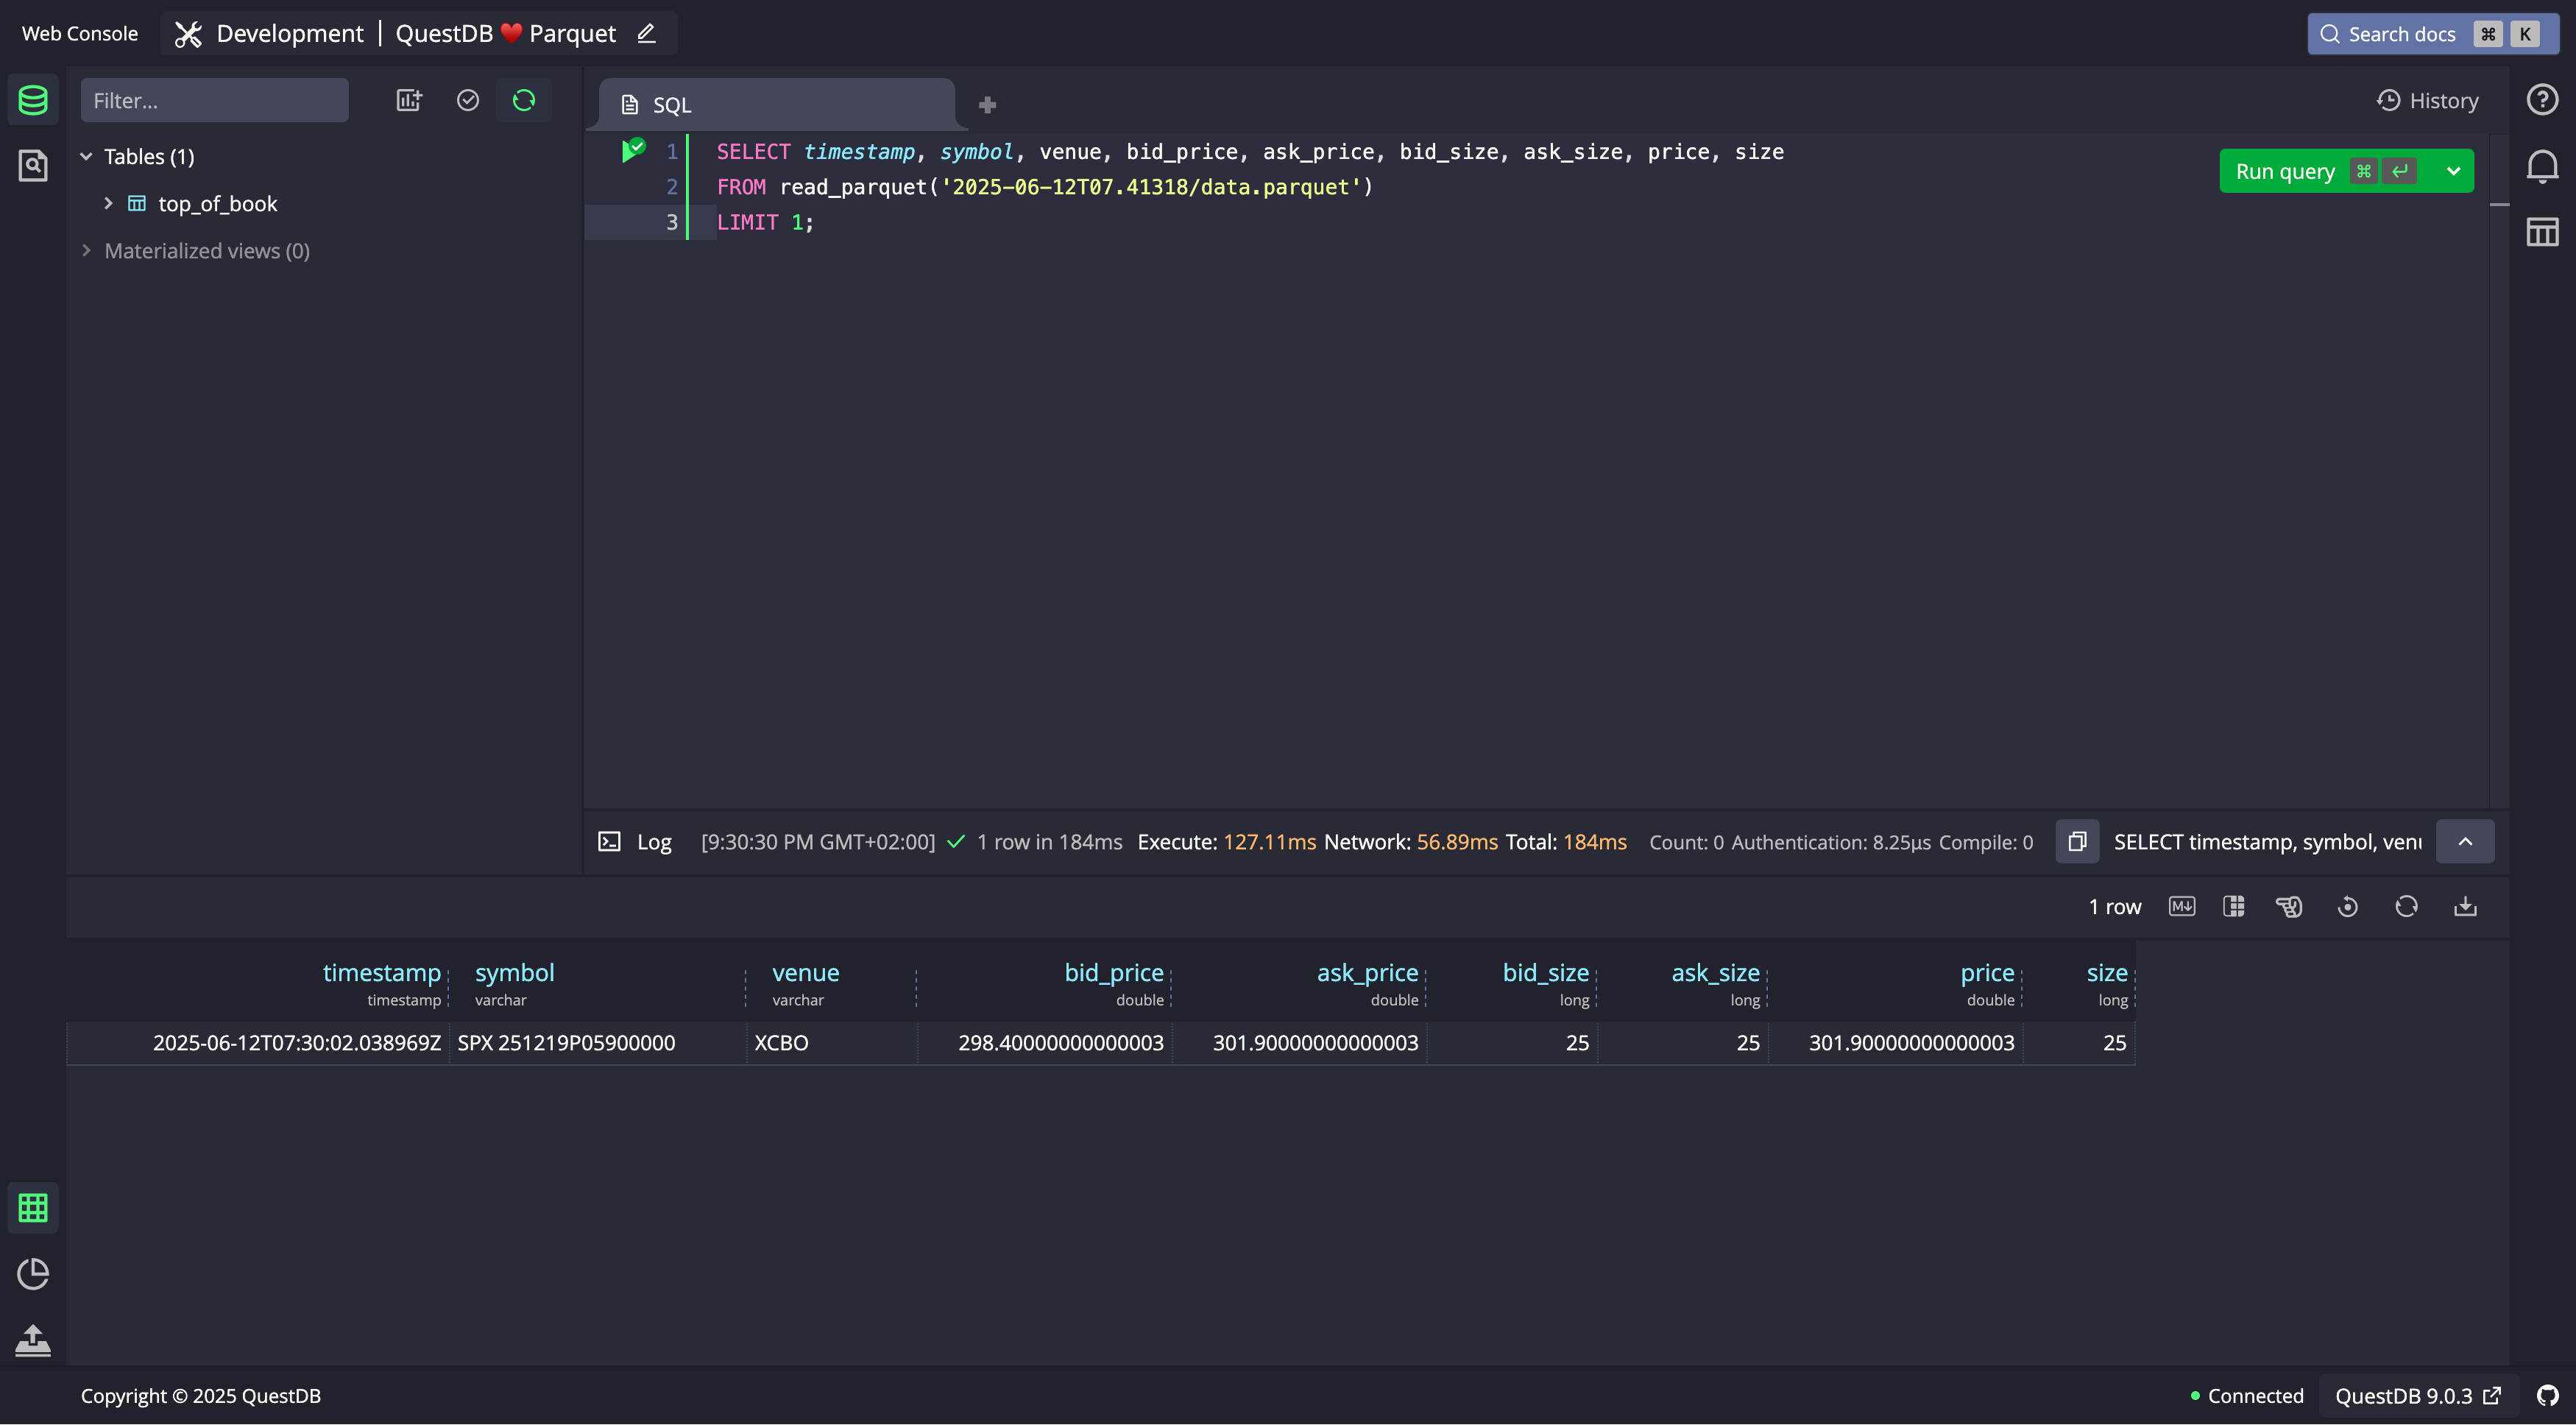Download the result as CSV

(x=2465, y=906)
